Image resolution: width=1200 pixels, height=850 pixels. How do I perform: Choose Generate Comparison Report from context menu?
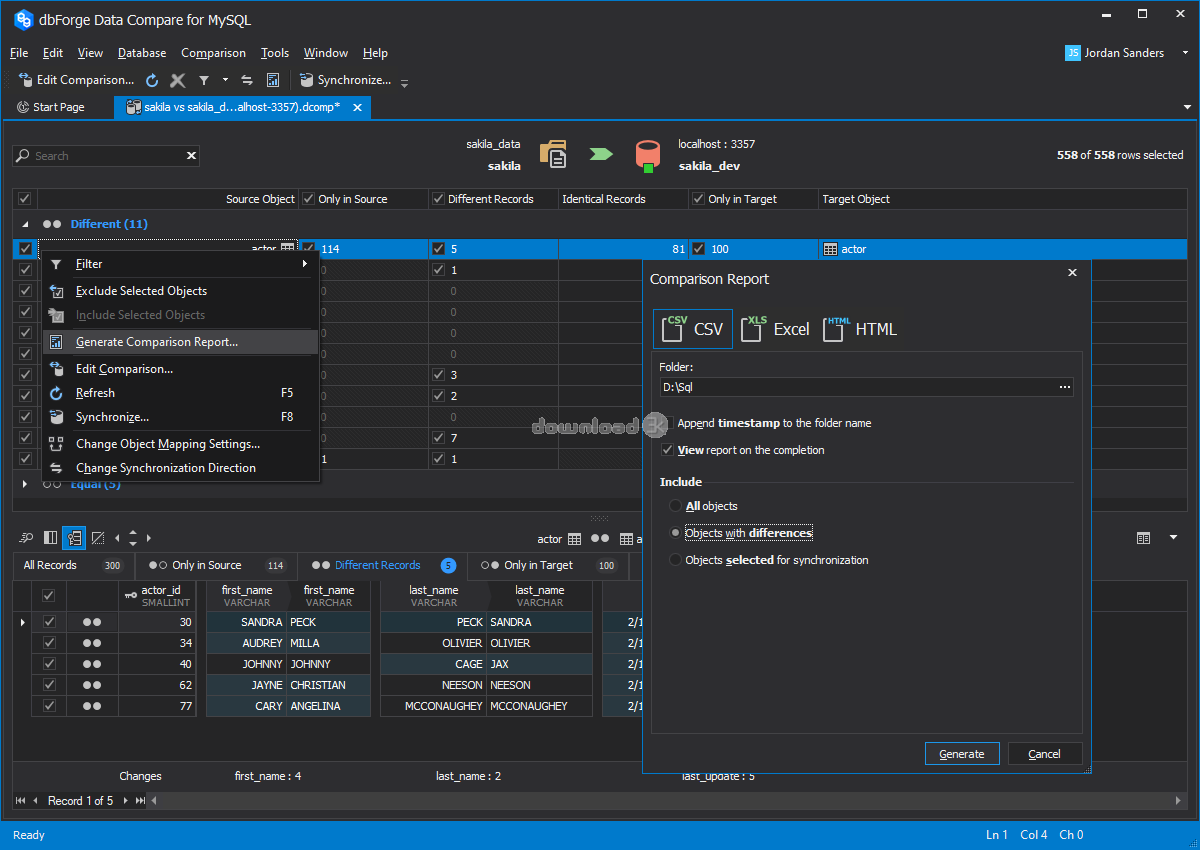(181, 342)
